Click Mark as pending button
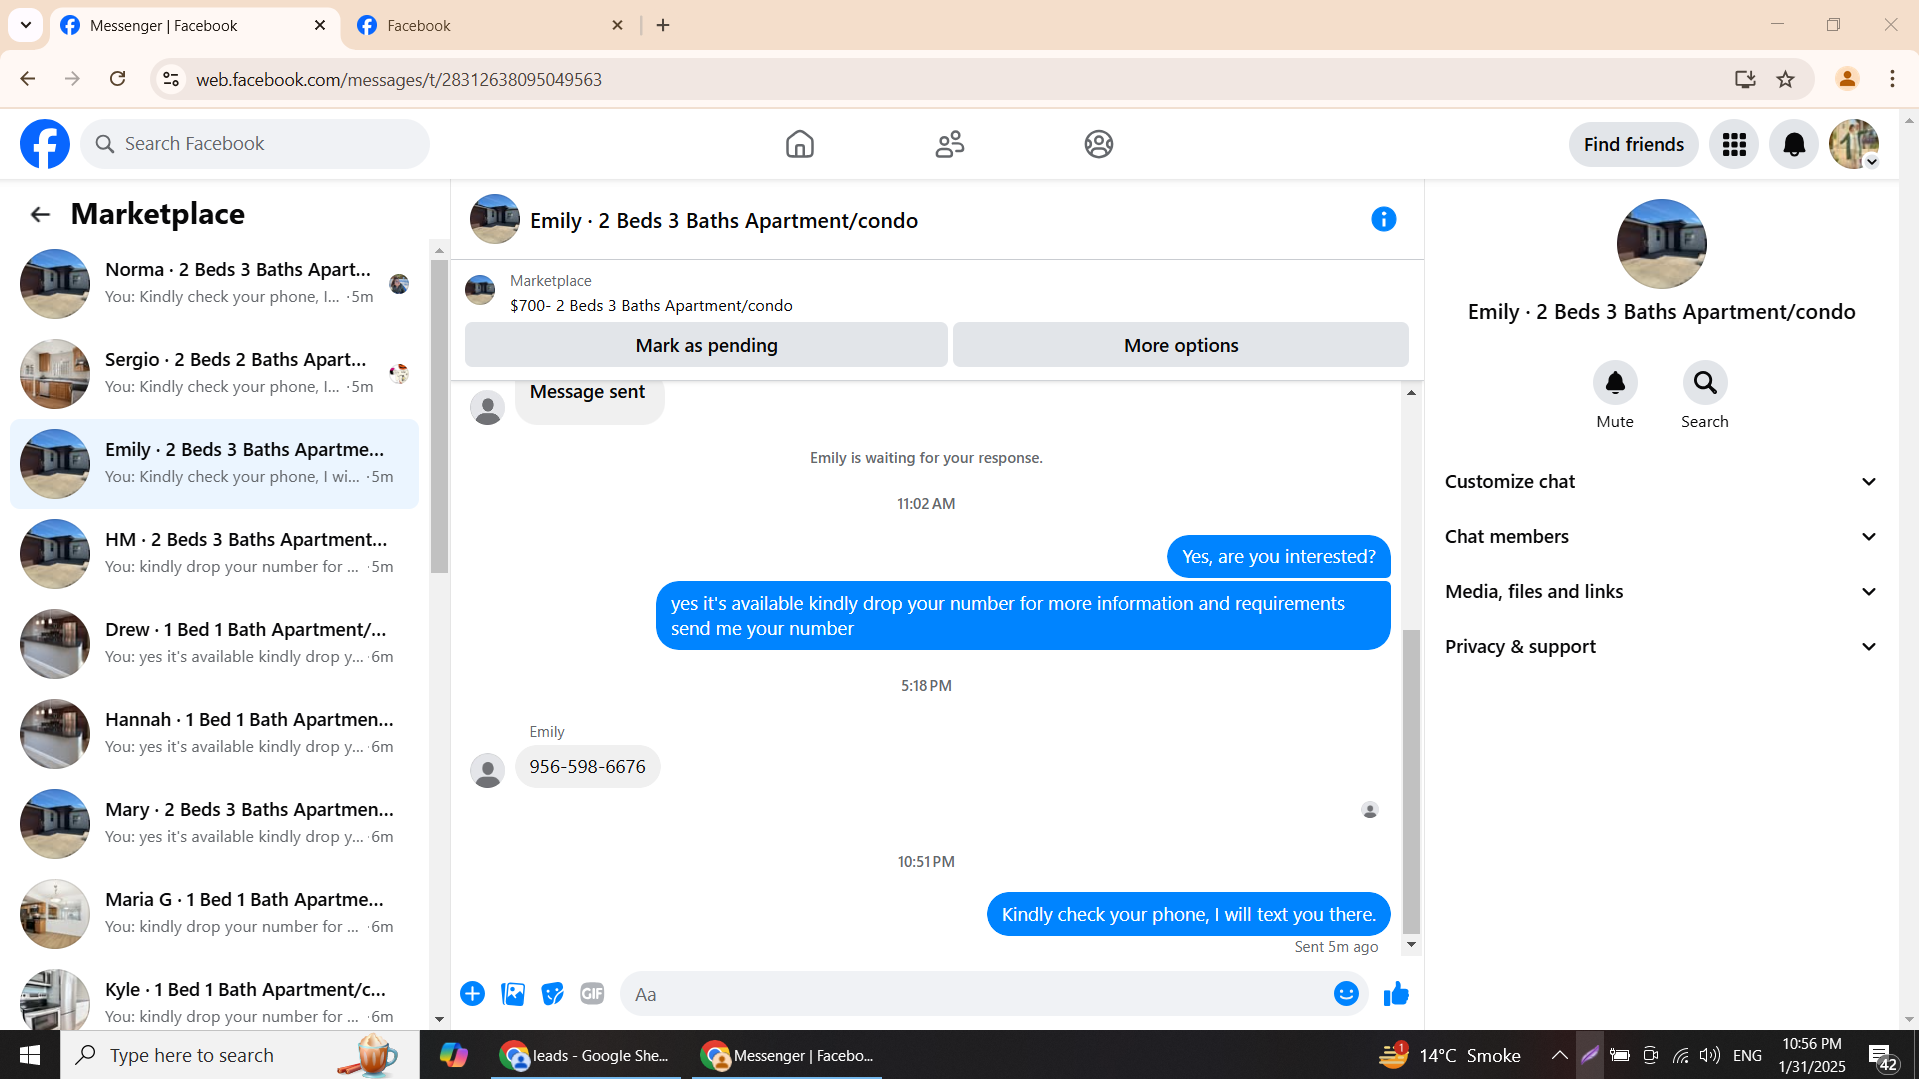Image resolution: width=1919 pixels, height=1079 pixels. point(706,345)
